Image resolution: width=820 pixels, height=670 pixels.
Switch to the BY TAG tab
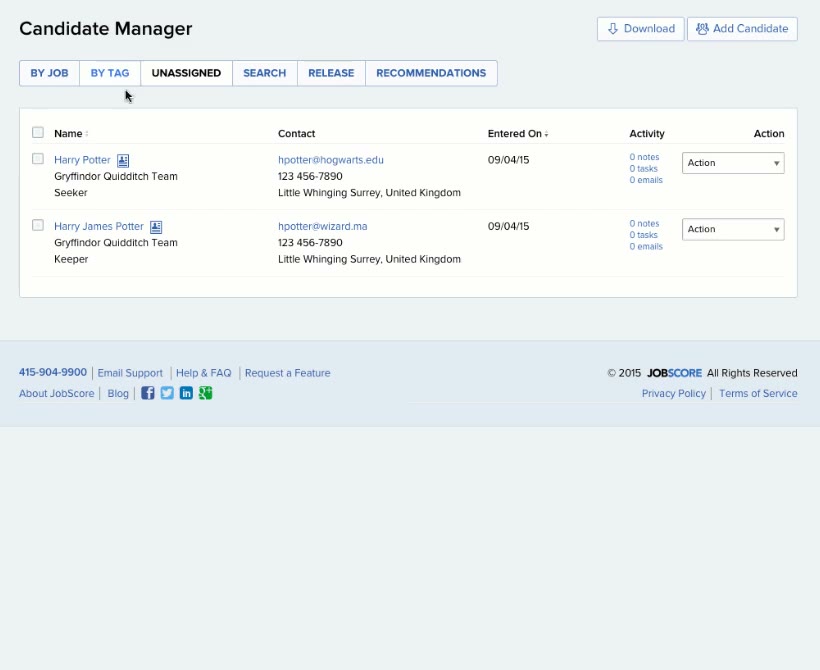[x=110, y=73]
